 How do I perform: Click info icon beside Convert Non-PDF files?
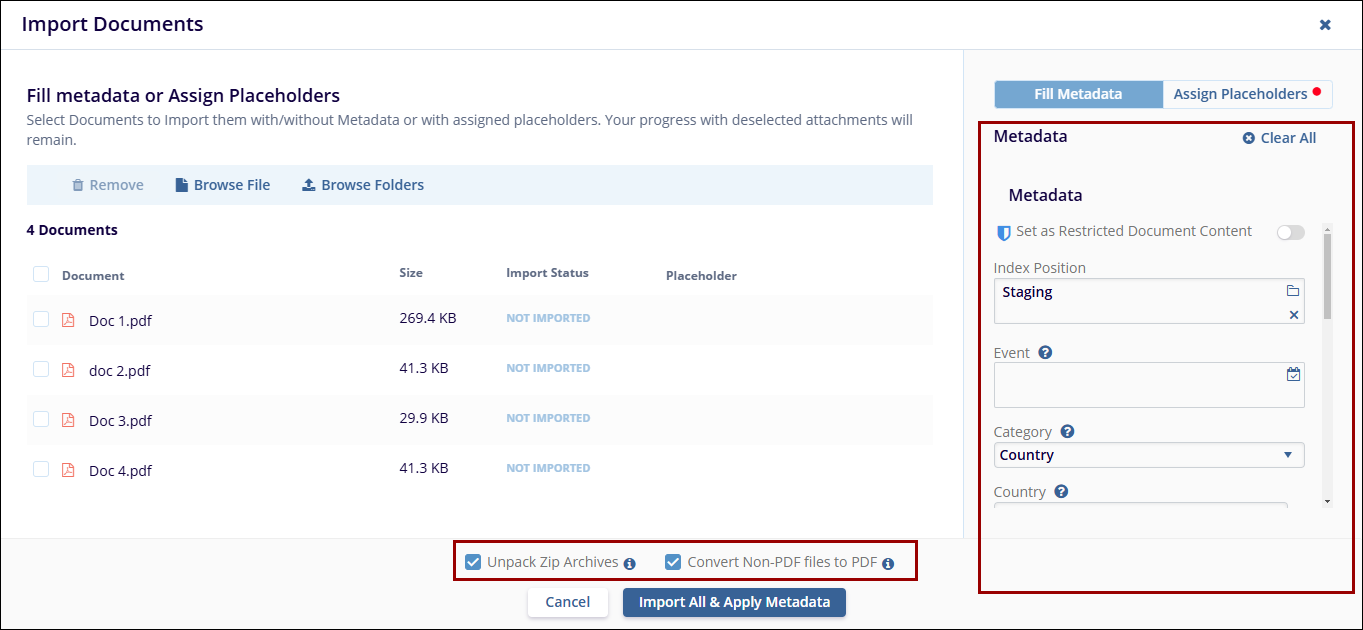click(888, 564)
